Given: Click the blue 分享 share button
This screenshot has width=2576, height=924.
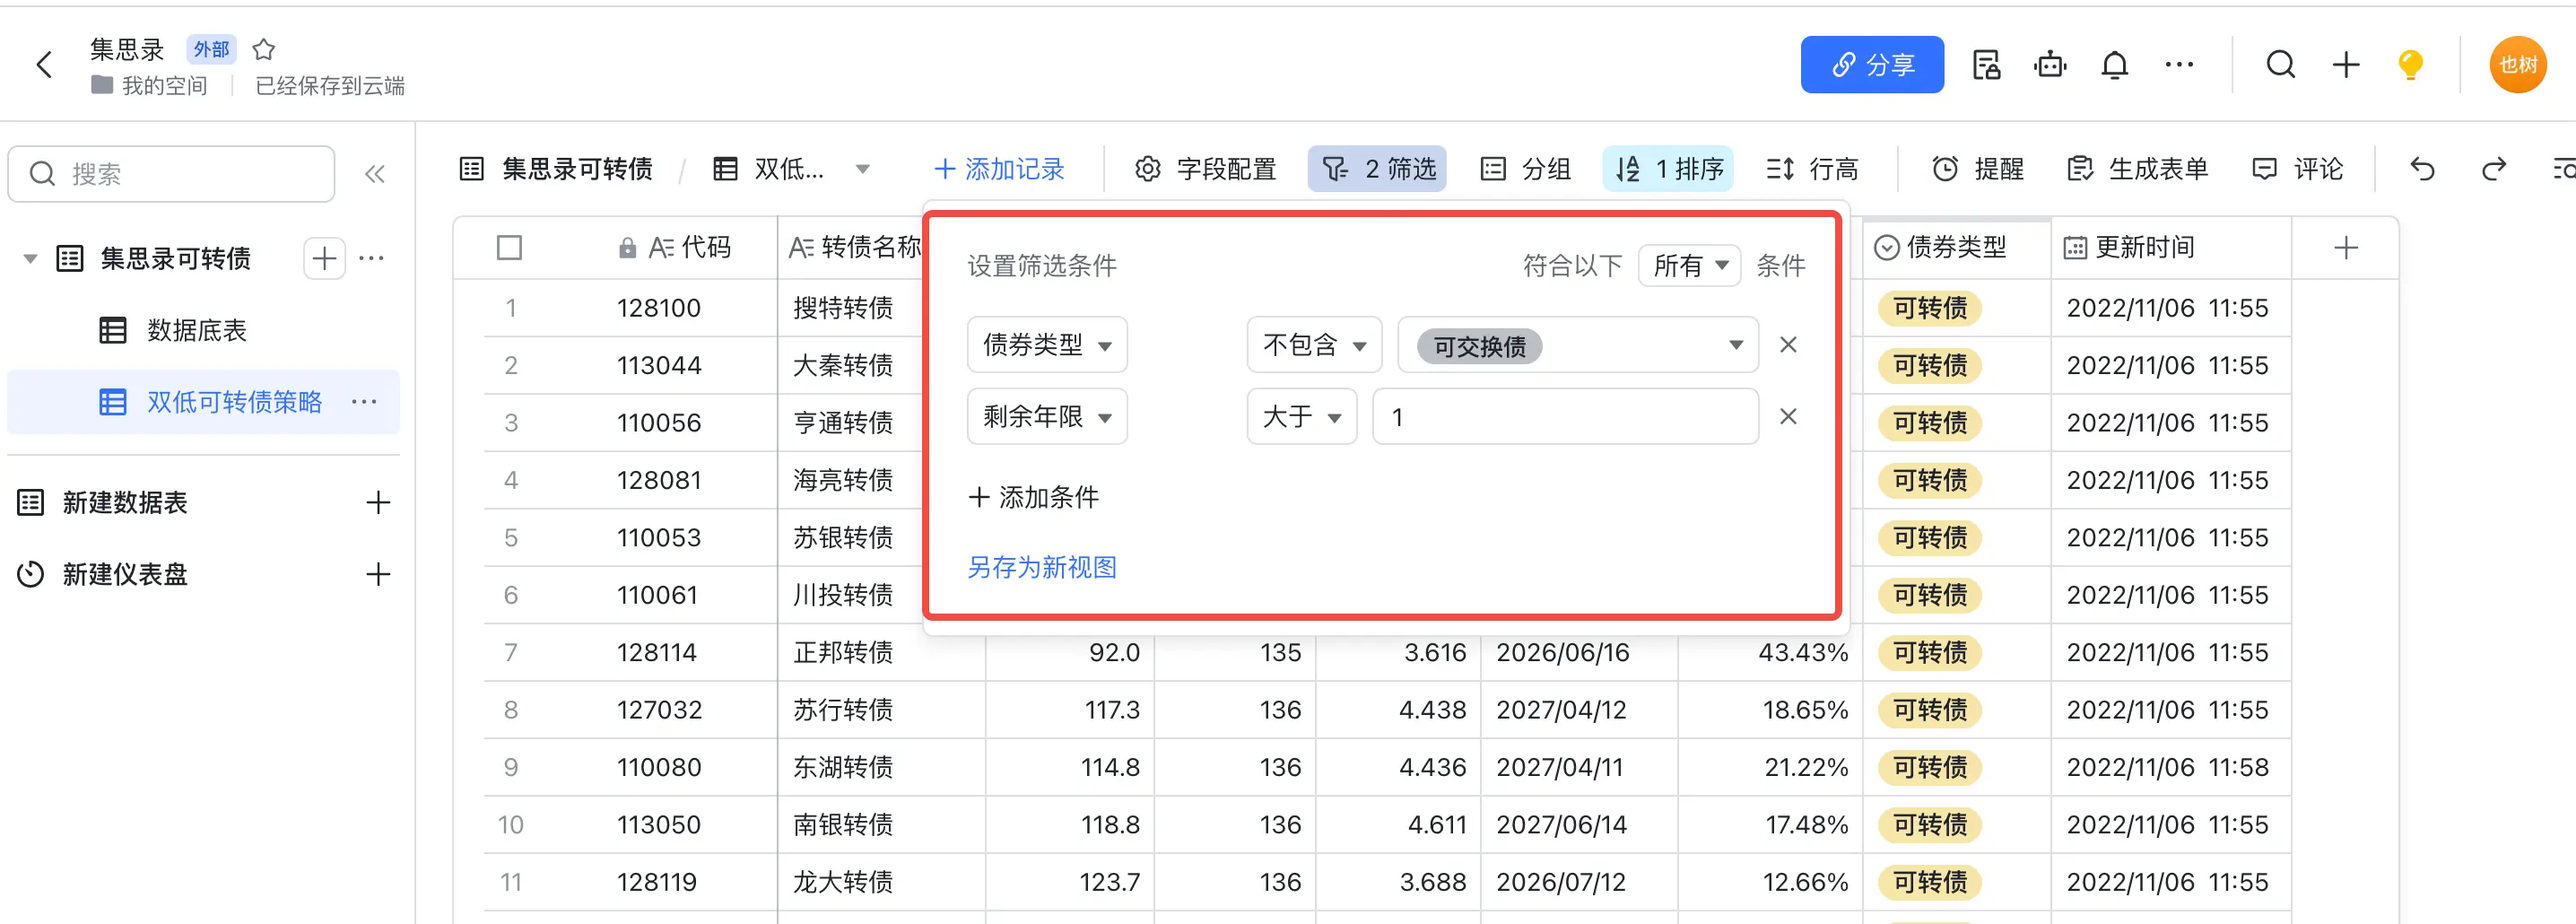Looking at the screenshot, I should click(x=1871, y=65).
